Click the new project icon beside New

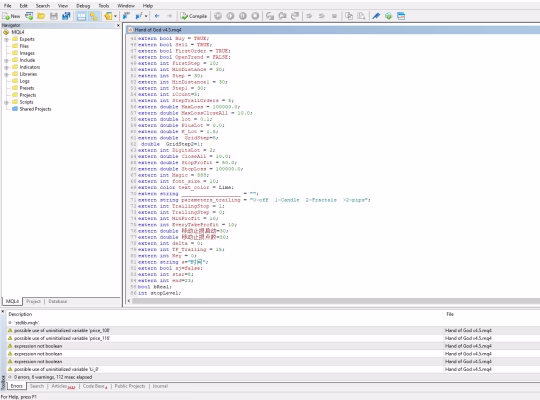[x=29, y=16]
